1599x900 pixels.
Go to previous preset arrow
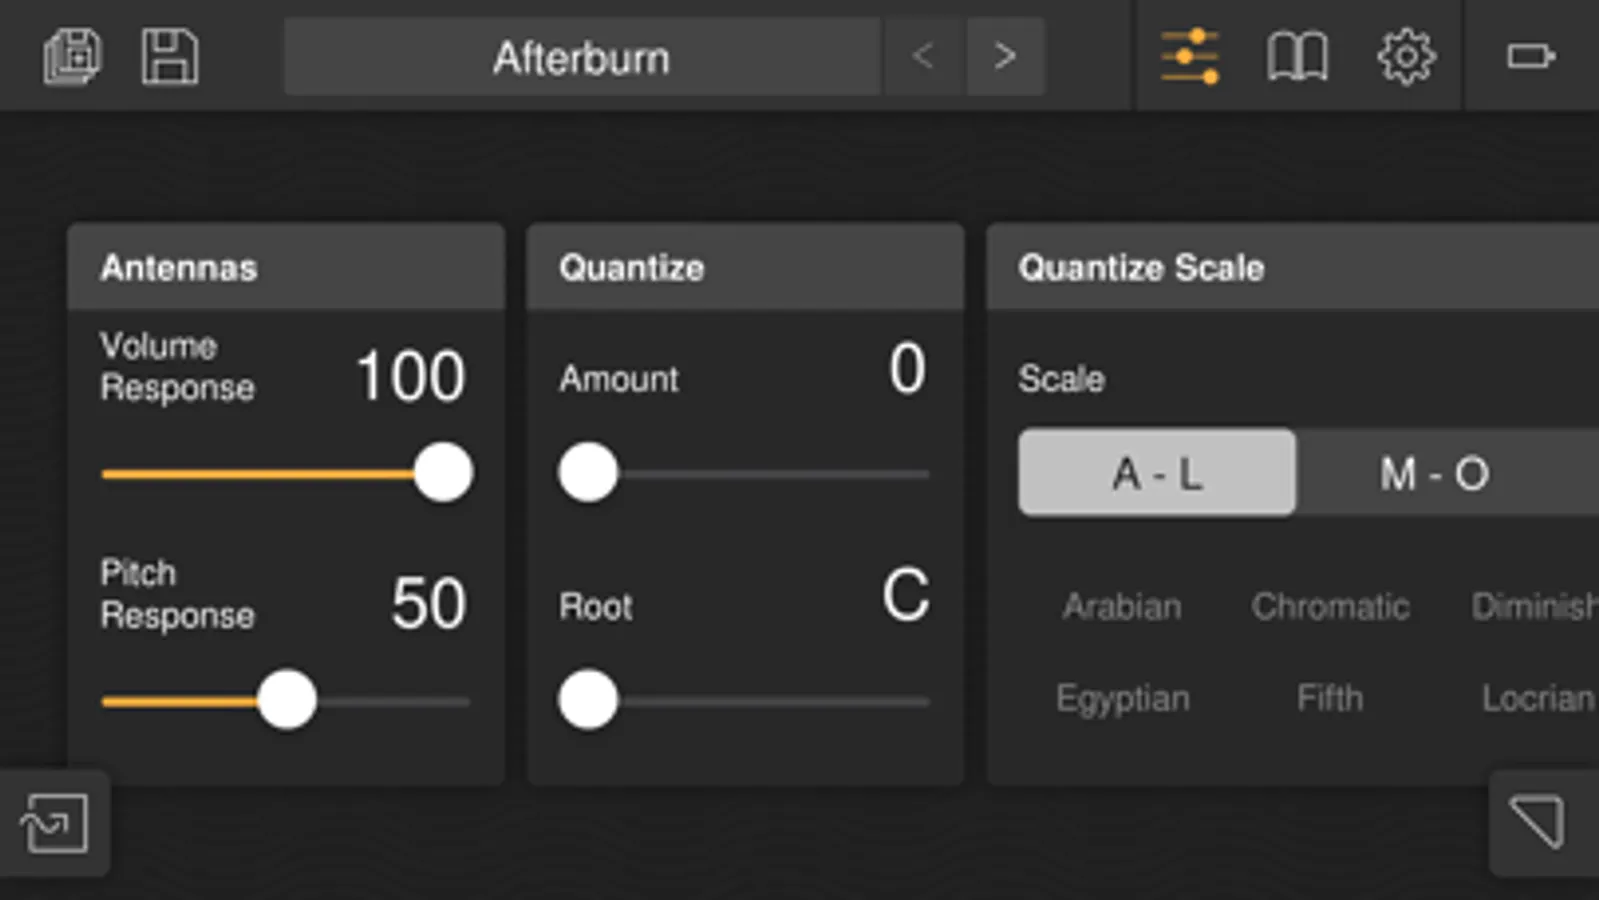tap(923, 56)
